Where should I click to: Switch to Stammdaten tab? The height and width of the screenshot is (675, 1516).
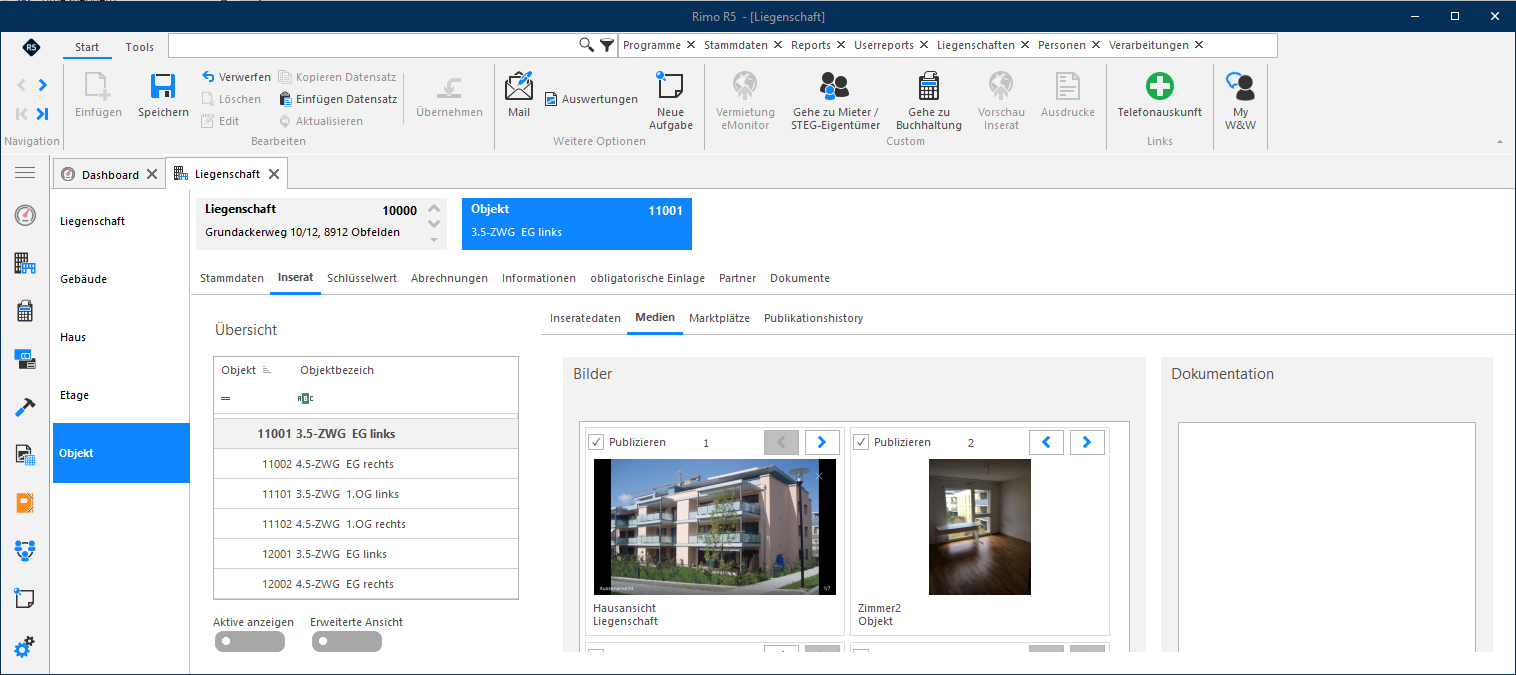click(232, 278)
